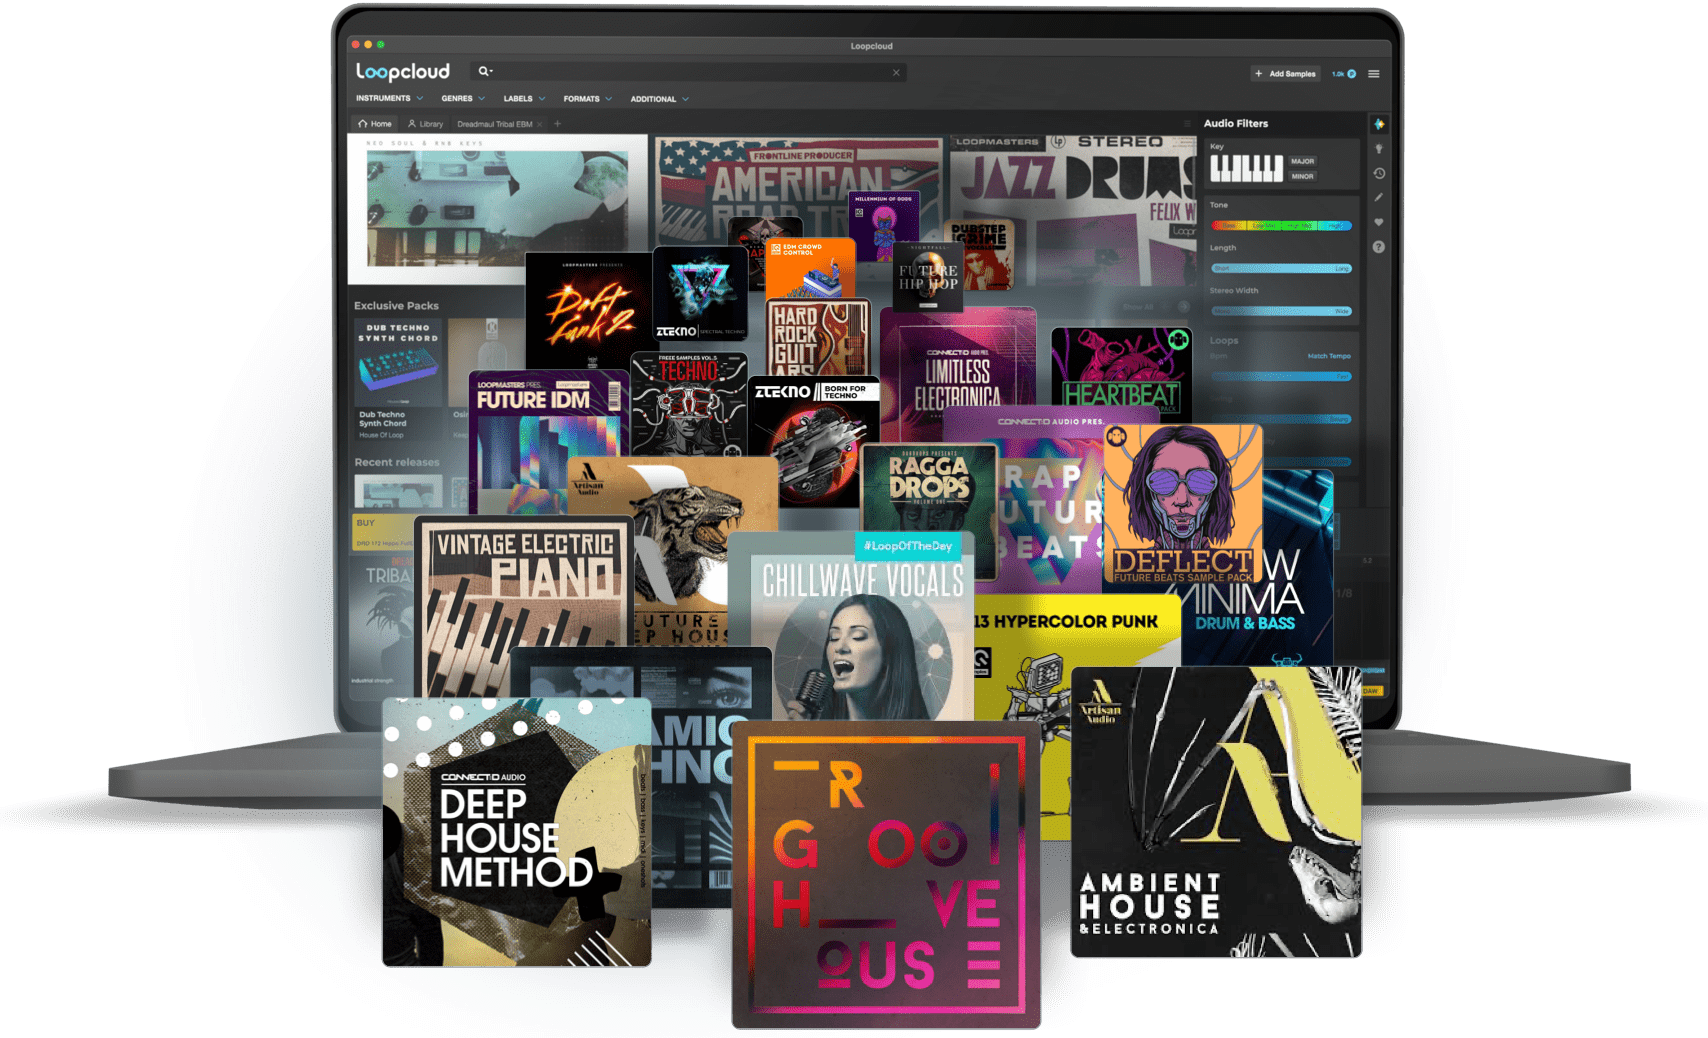Click the Length filter slider
The image size is (1708, 1038).
pos(1281,268)
